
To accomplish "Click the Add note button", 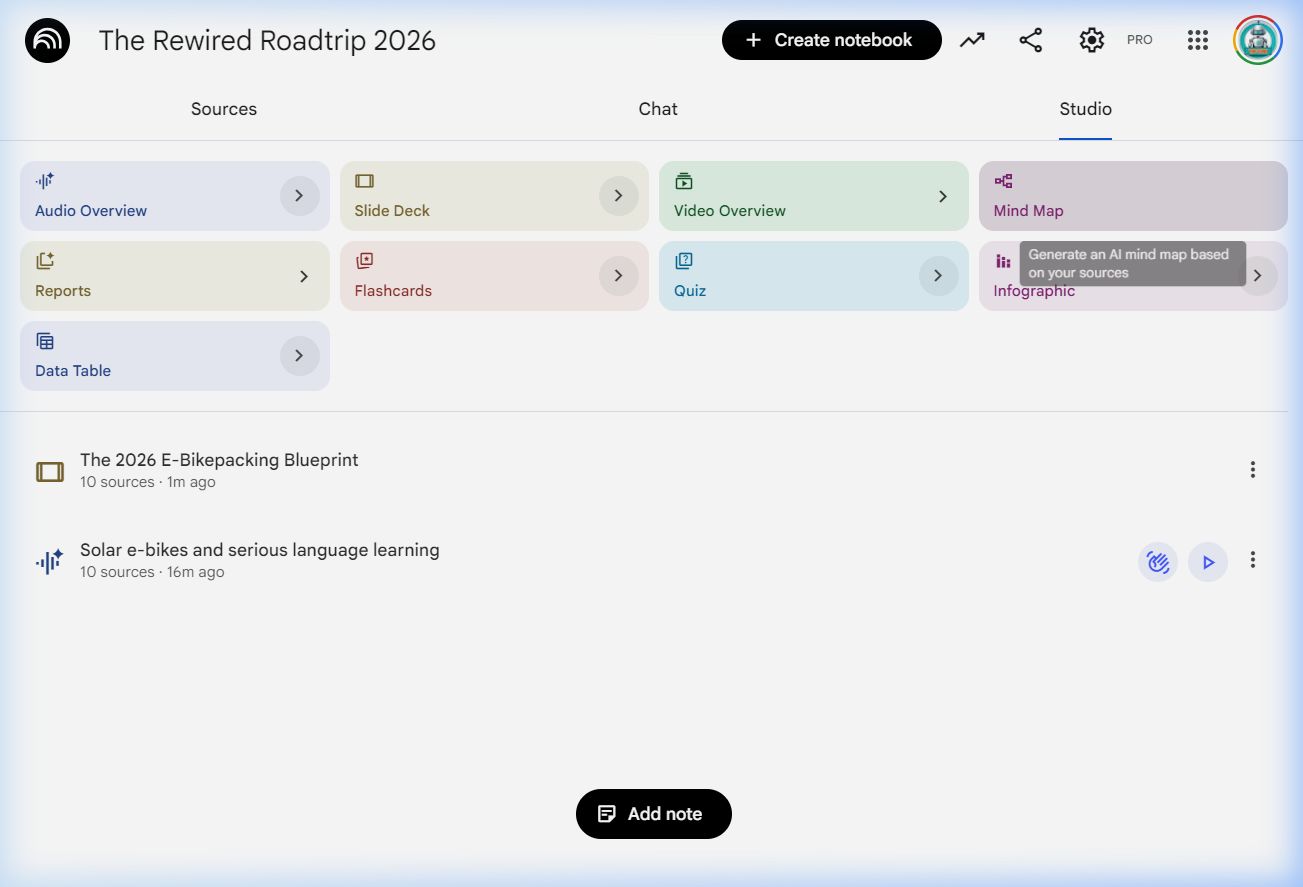I will click(x=653, y=814).
